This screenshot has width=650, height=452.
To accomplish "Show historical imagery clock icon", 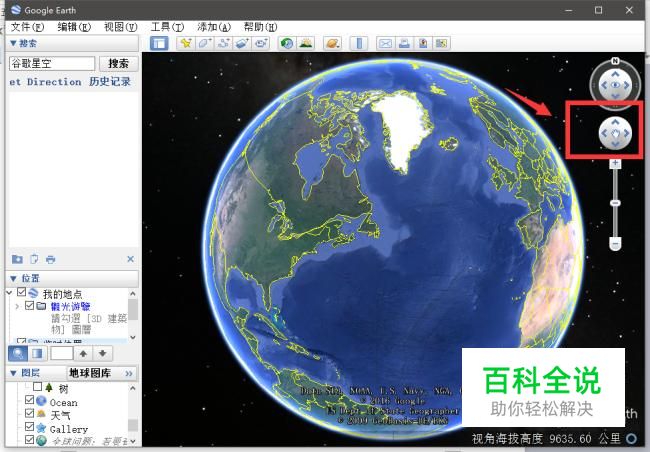I will point(287,43).
